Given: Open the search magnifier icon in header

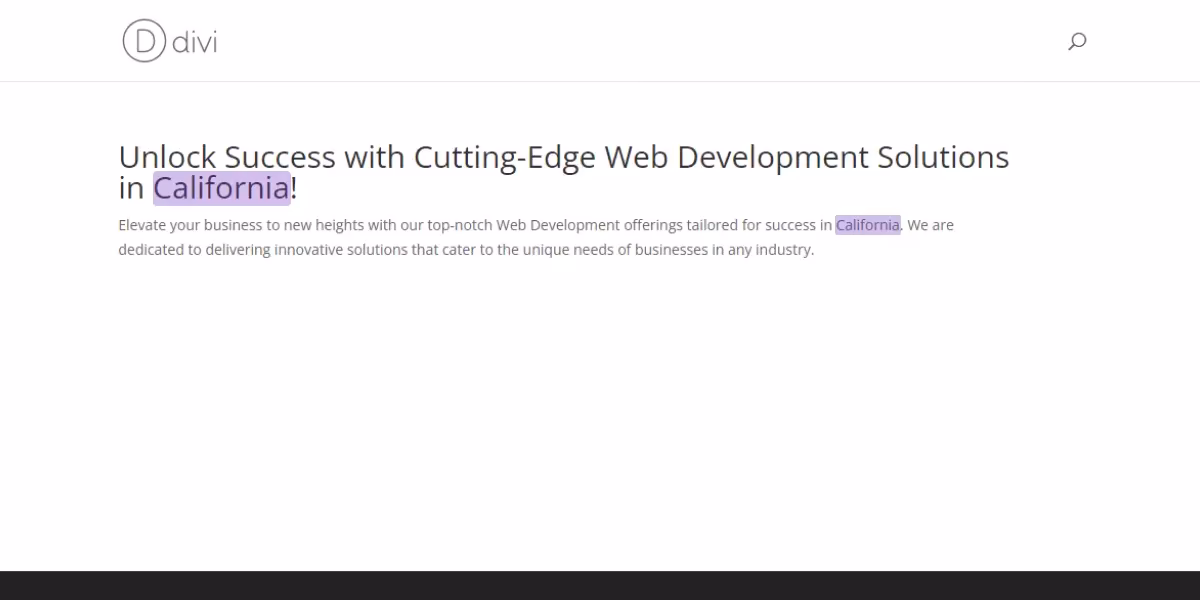Looking at the screenshot, I should (1077, 41).
